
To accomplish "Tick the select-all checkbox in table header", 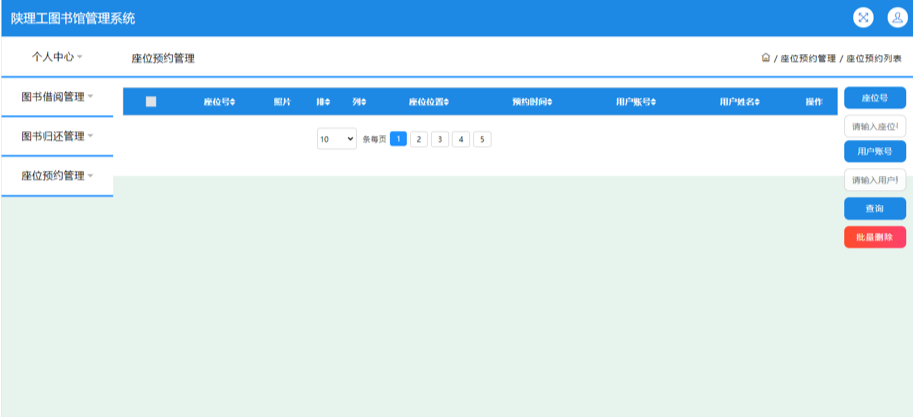I will (151, 101).
